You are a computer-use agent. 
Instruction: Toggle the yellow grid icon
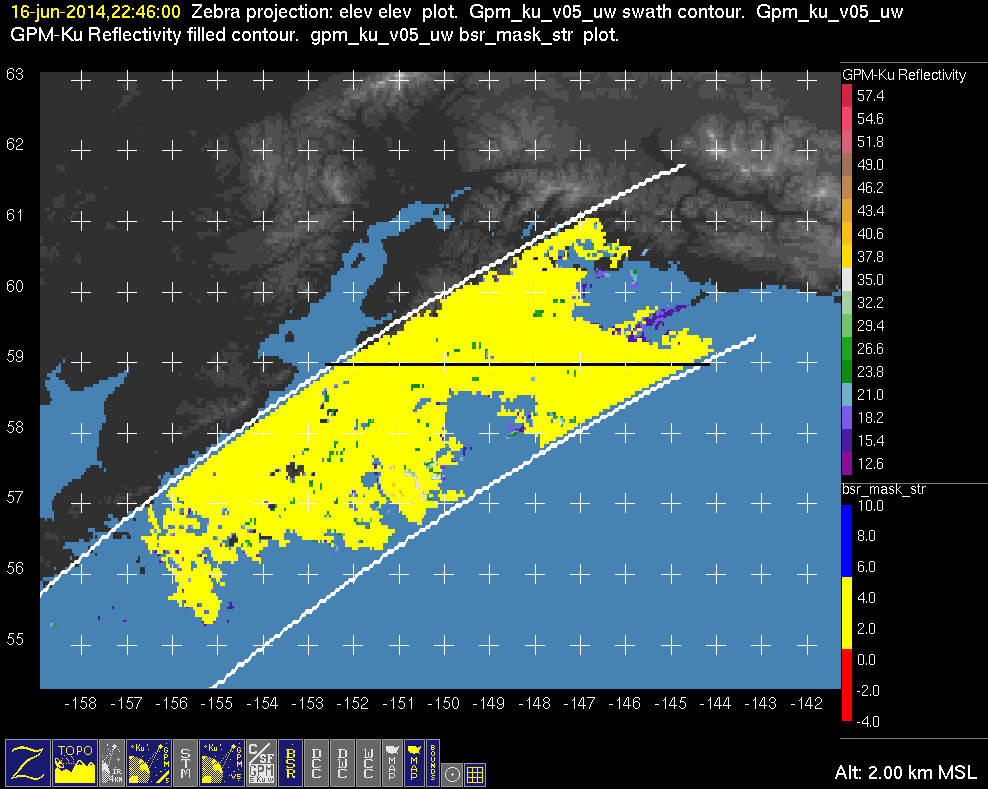coord(475,773)
